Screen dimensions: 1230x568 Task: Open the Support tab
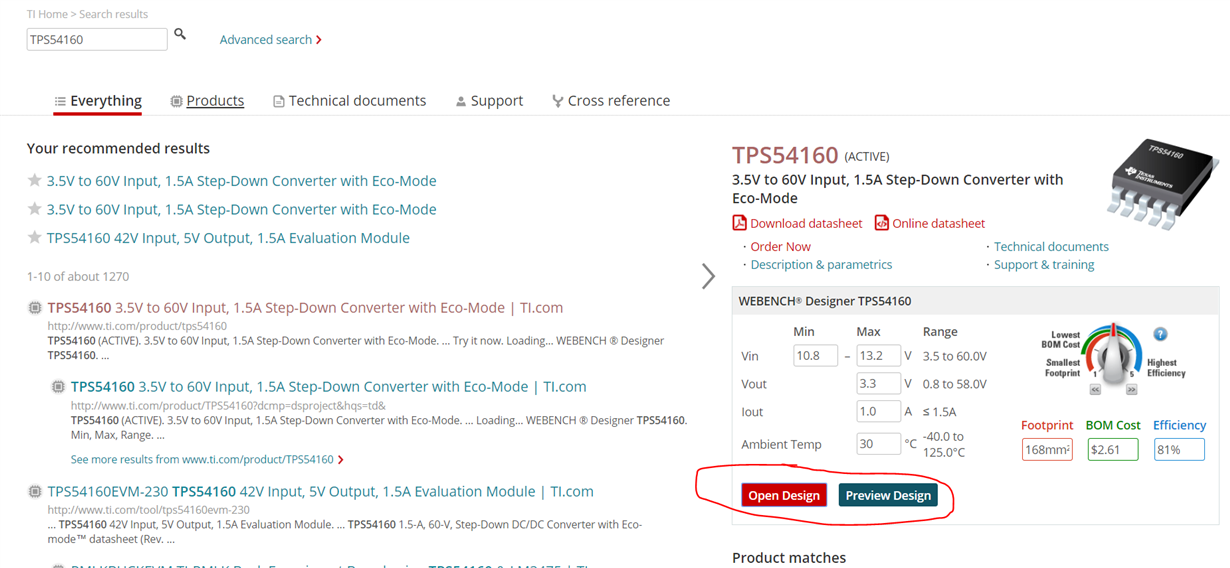click(x=489, y=101)
